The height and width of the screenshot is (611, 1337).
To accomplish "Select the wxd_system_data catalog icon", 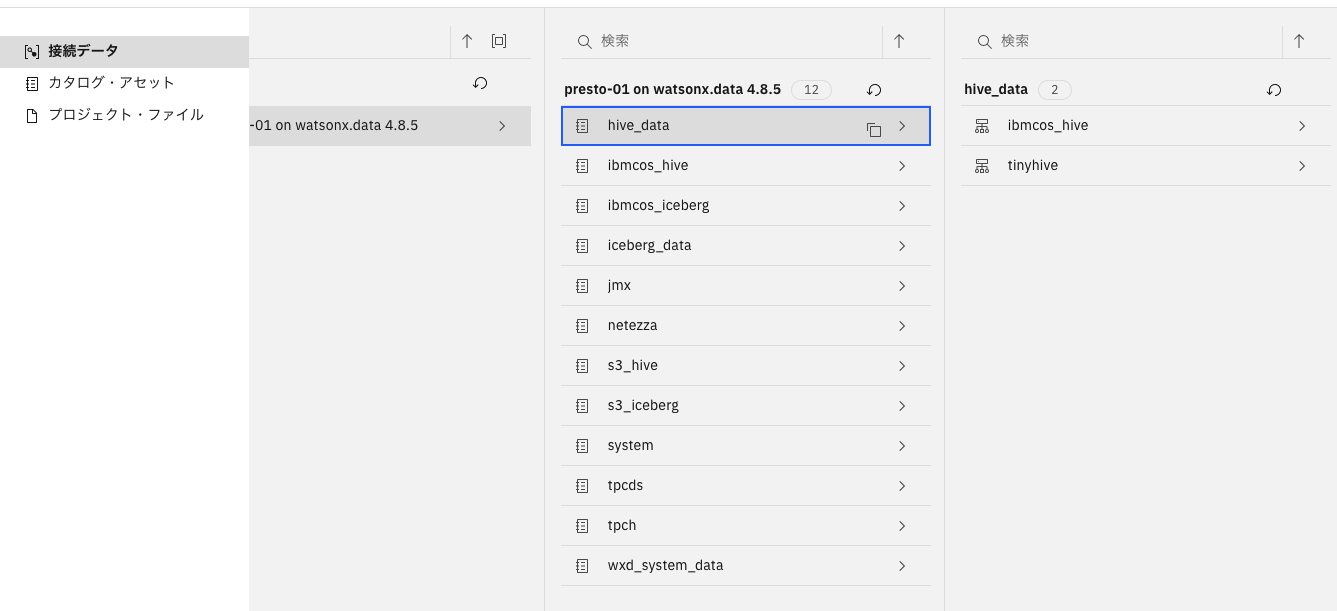I will pos(582,566).
